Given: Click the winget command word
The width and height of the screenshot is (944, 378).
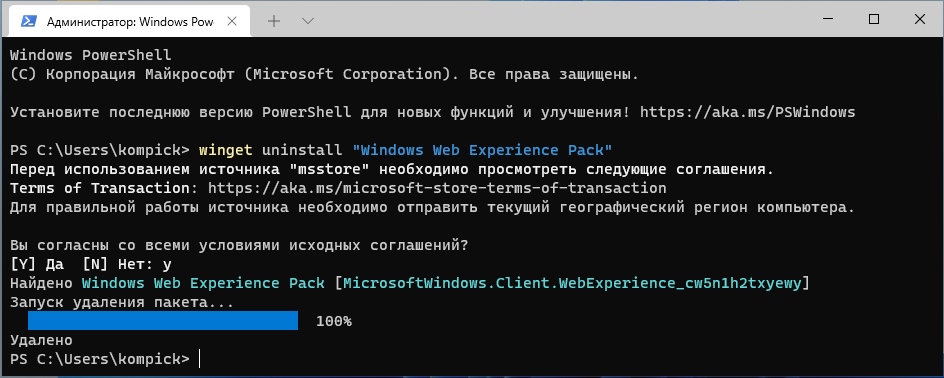Looking at the screenshot, I should pyautogui.click(x=225, y=150).
